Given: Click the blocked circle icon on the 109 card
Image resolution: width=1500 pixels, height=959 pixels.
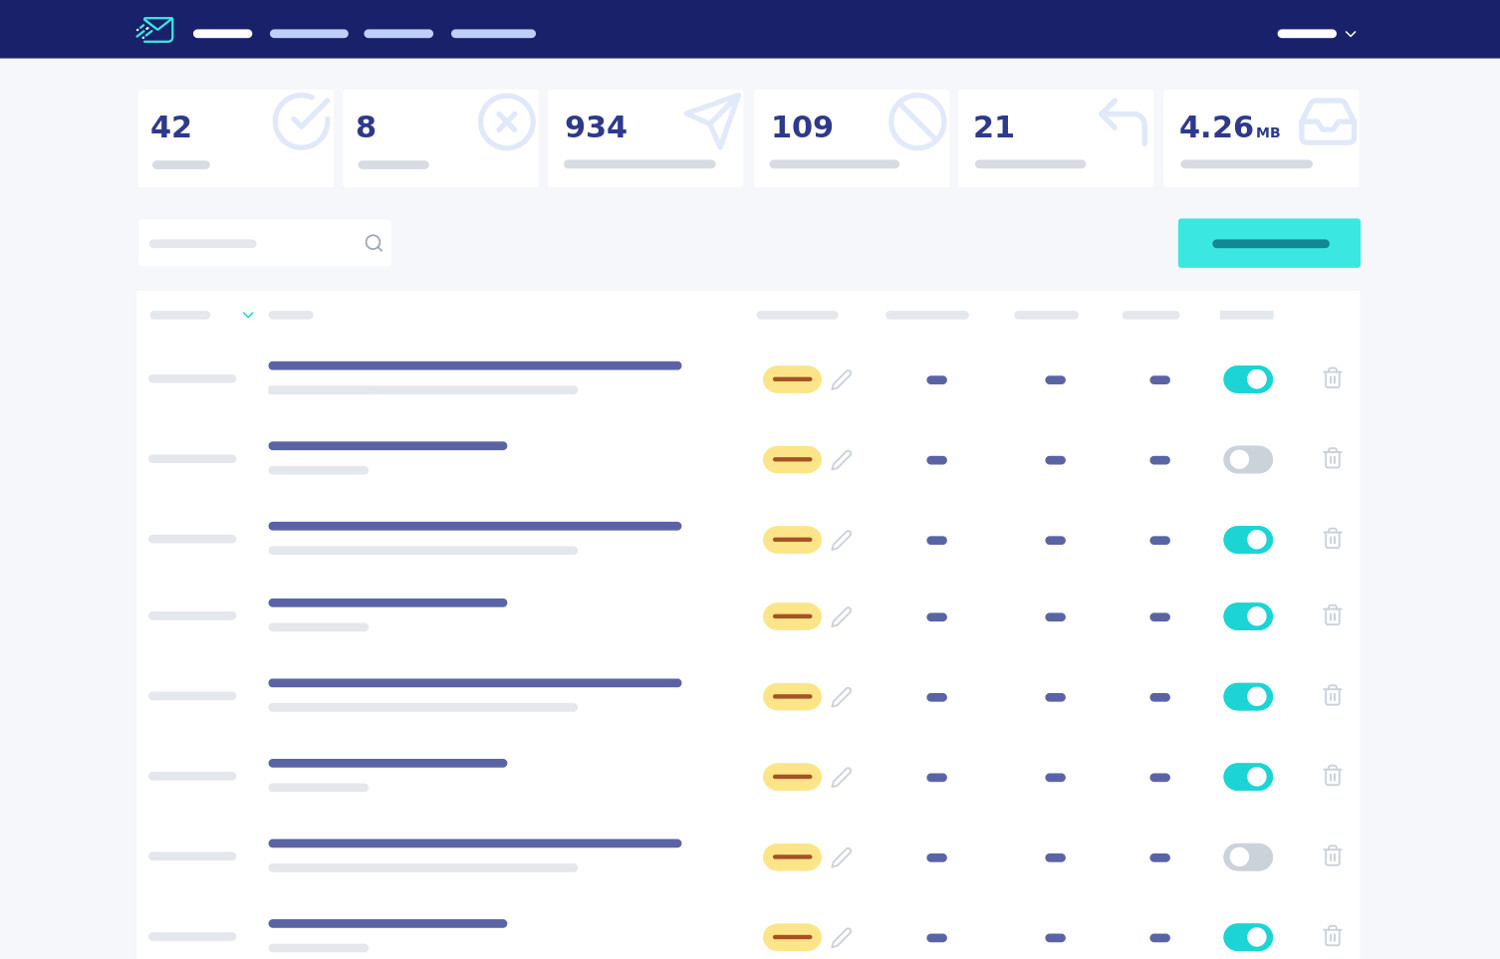Looking at the screenshot, I should click(x=918, y=122).
